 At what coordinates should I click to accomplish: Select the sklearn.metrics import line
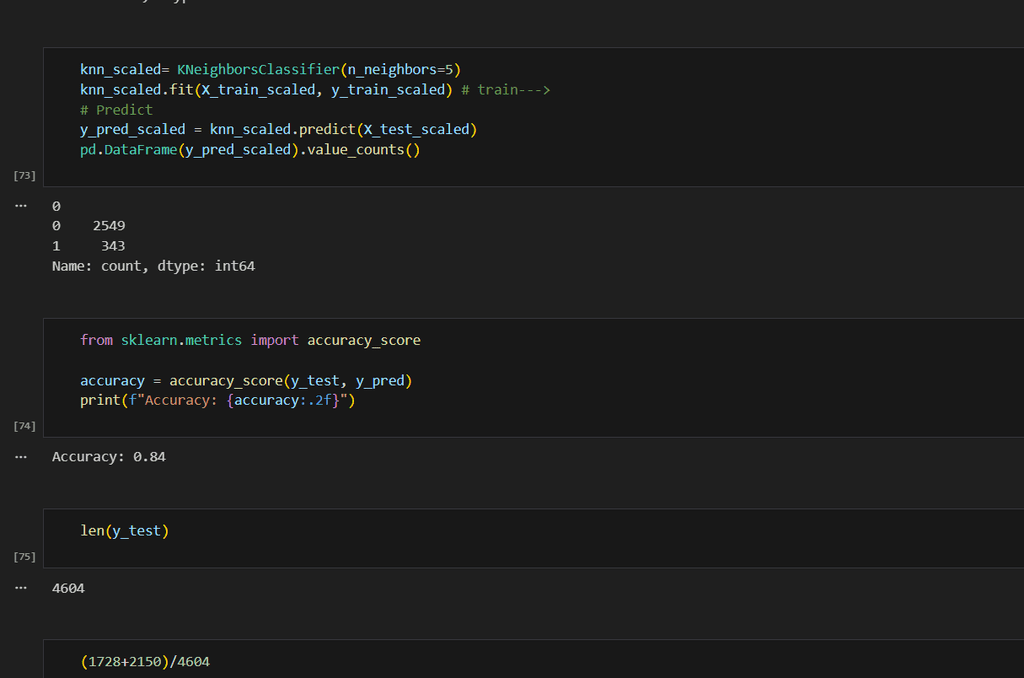click(250, 340)
